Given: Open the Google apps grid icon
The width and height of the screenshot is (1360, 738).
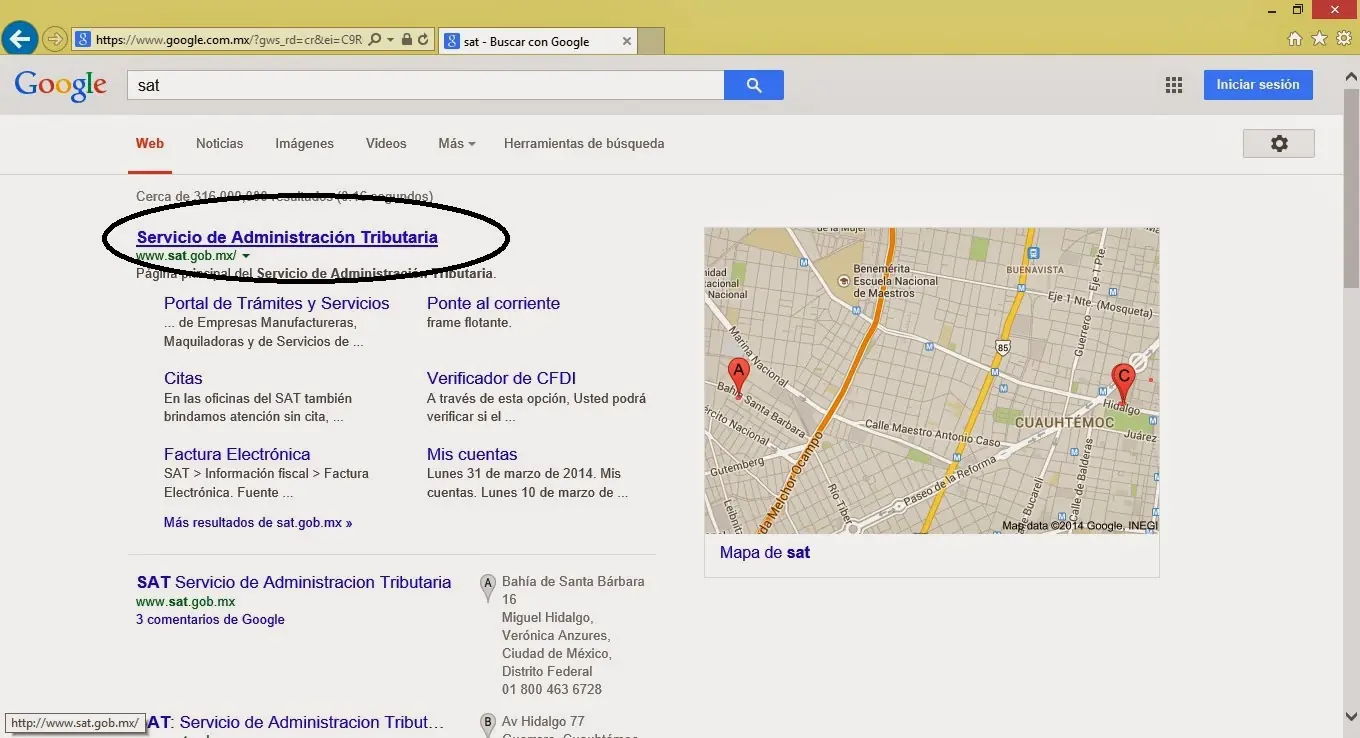Looking at the screenshot, I should pyautogui.click(x=1174, y=85).
